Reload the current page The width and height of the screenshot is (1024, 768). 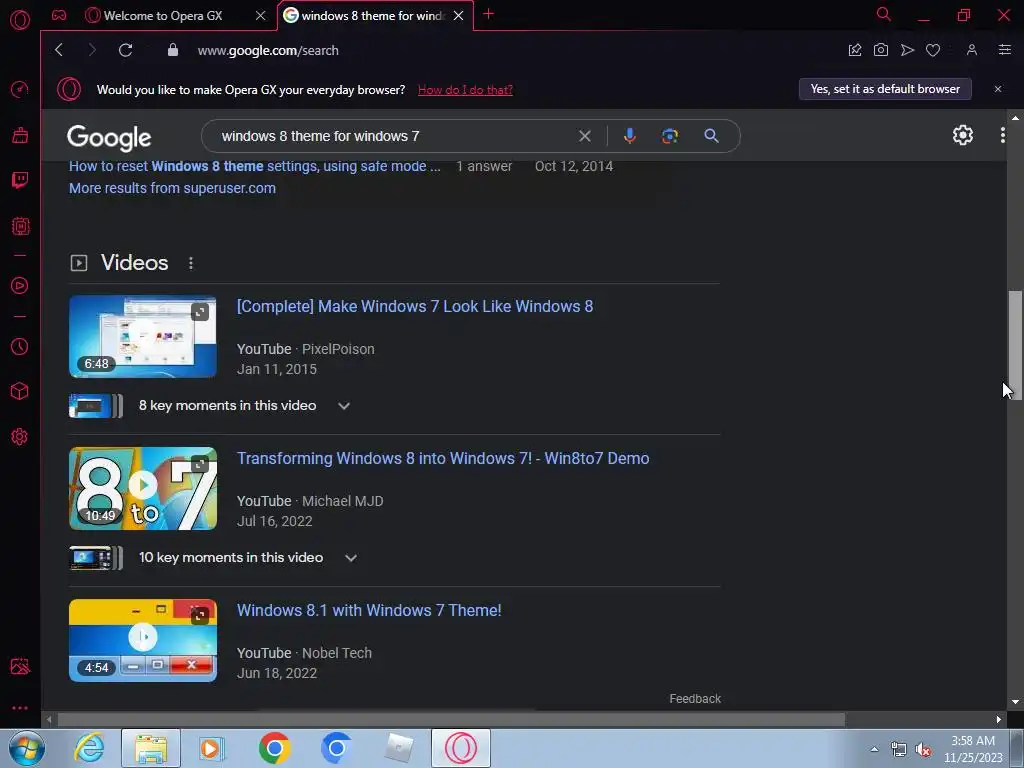coord(125,50)
